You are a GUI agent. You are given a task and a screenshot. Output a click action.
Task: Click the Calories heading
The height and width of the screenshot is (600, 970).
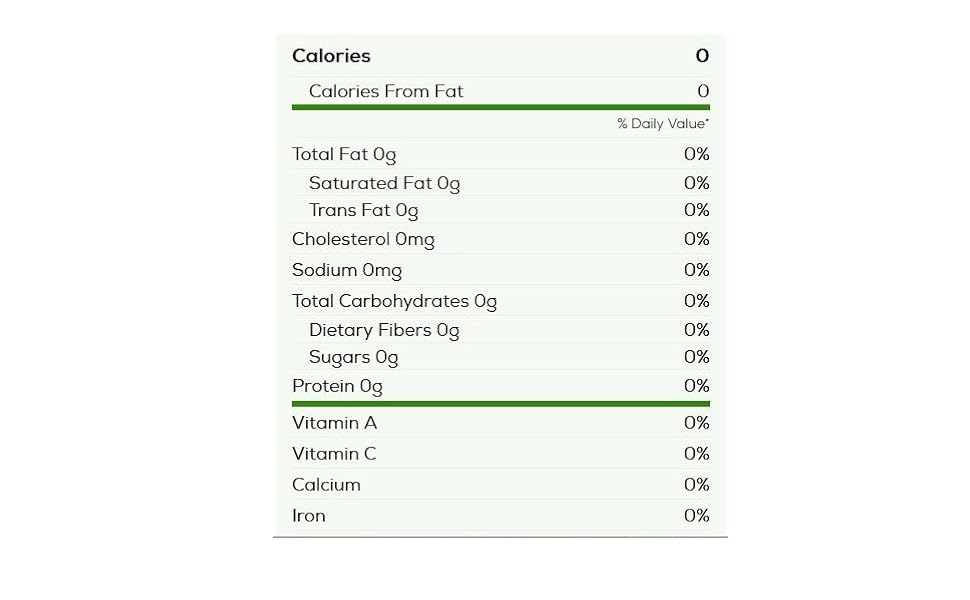pyautogui.click(x=331, y=56)
